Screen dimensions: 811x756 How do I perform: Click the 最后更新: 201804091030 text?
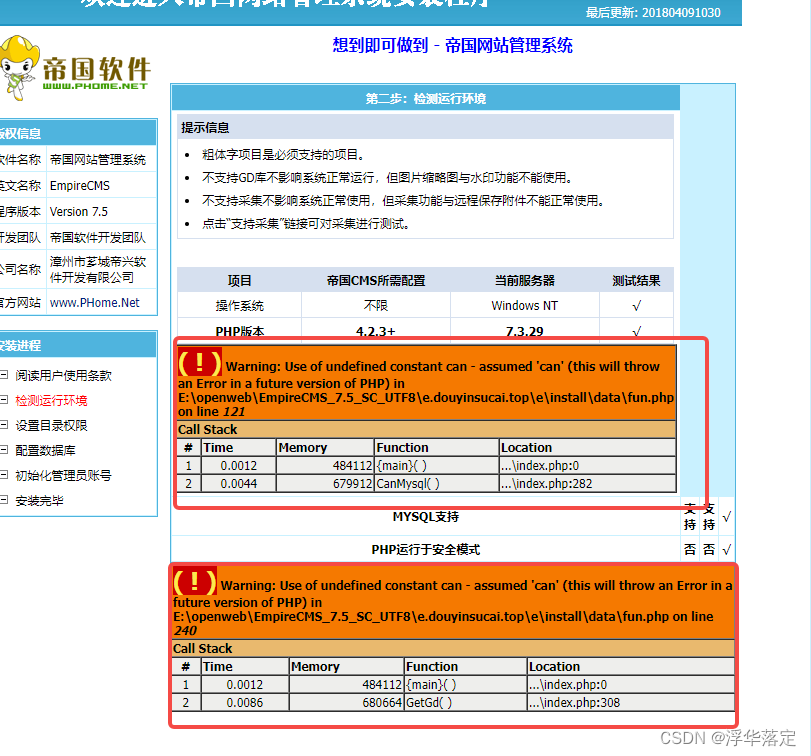click(653, 12)
